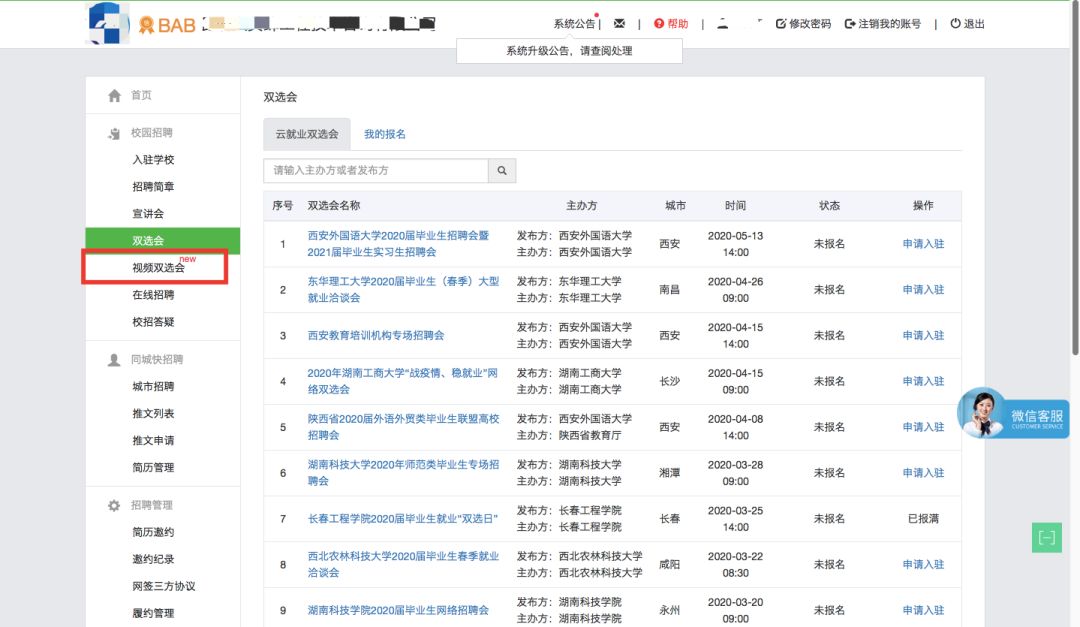
Task: Open 在线招聘 in the sidebar
Action: 153,295
